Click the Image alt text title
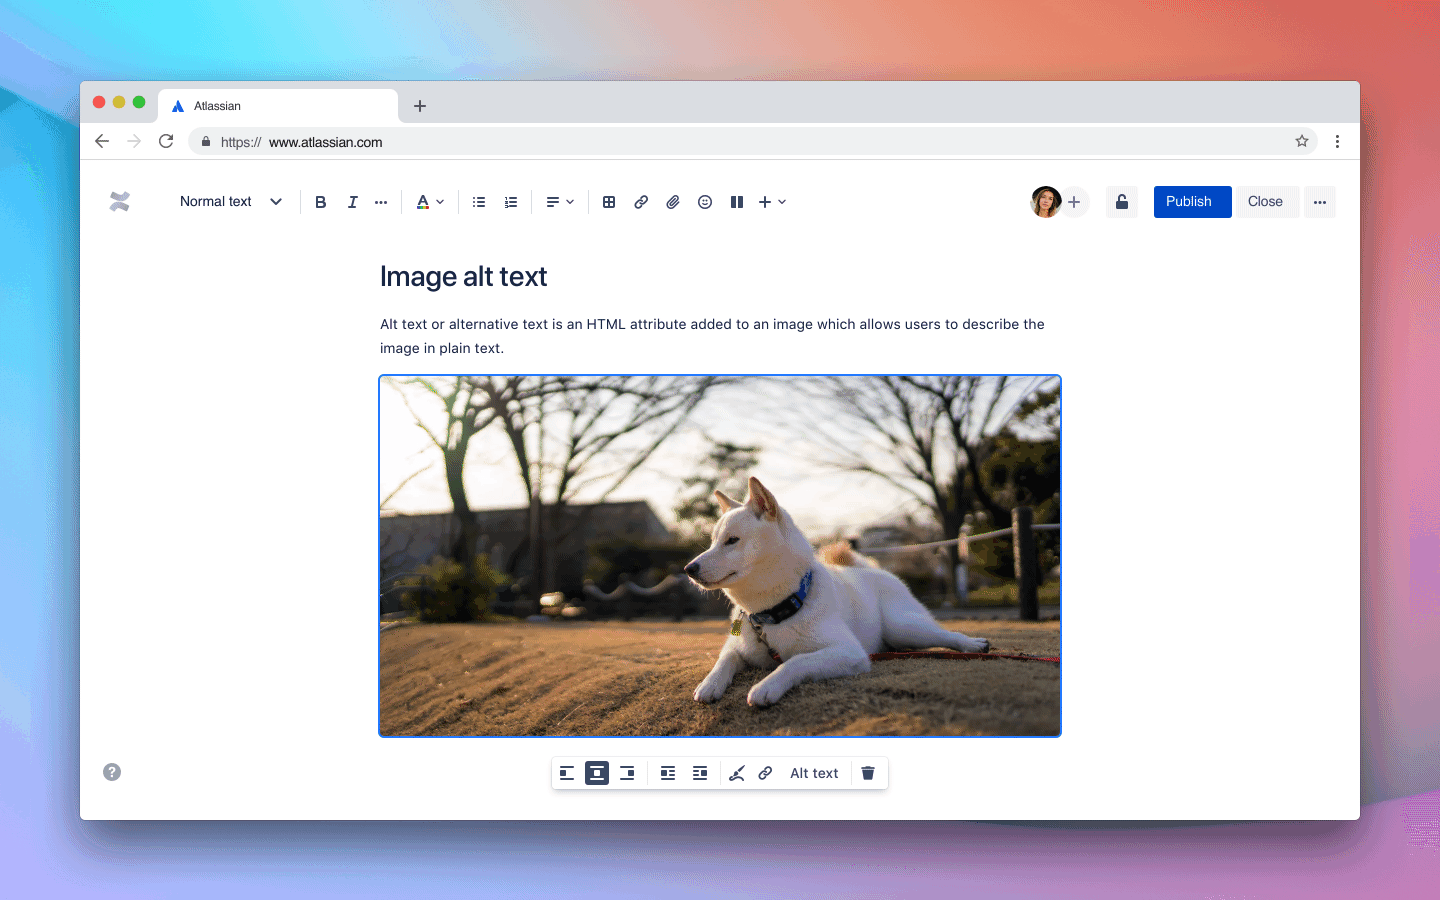The height and width of the screenshot is (900, 1440). coord(463,277)
